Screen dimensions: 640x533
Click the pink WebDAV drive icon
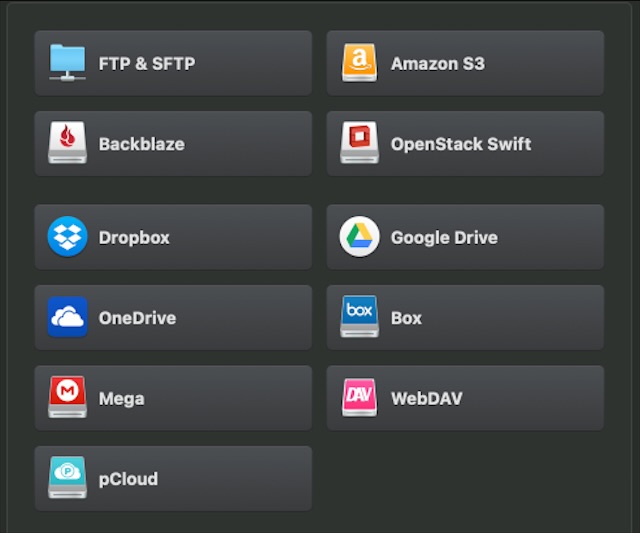pyautogui.click(x=360, y=398)
